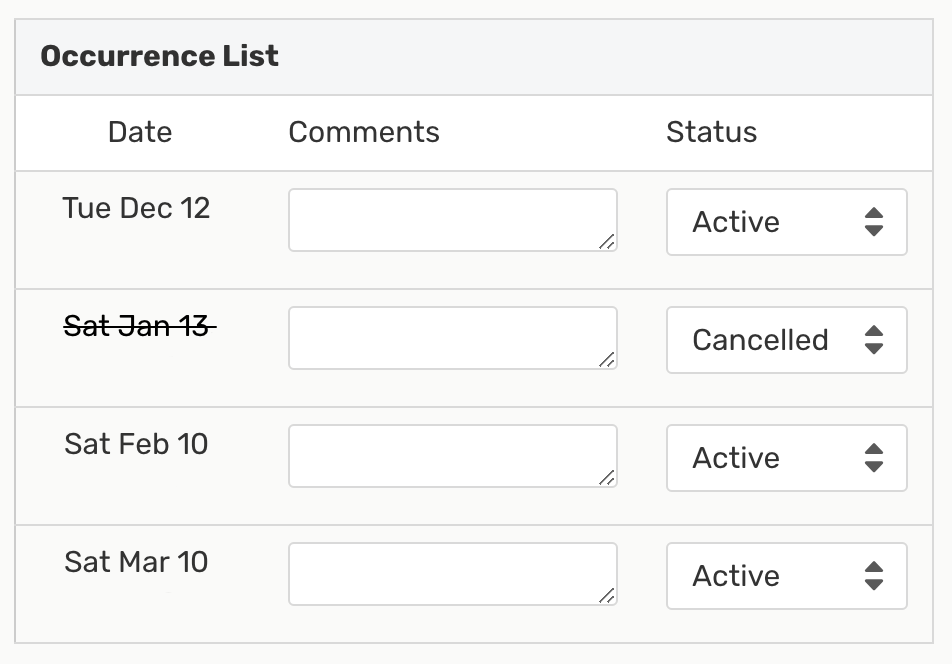Click the up-down arrows in Sat Feb 10 status
Screen dimensions: 952x664
click(x=874, y=458)
